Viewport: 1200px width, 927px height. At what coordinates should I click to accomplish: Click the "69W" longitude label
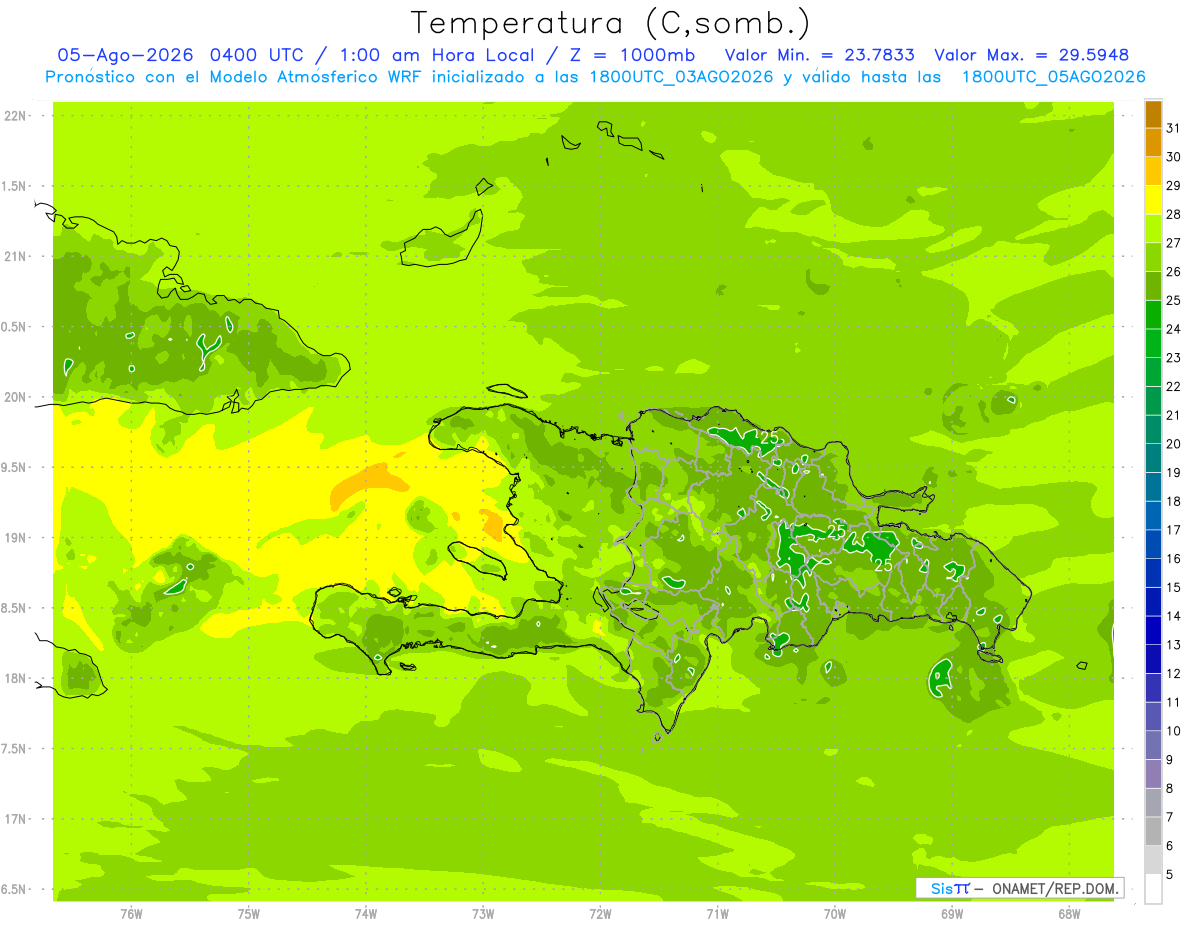[x=952, y=914]
